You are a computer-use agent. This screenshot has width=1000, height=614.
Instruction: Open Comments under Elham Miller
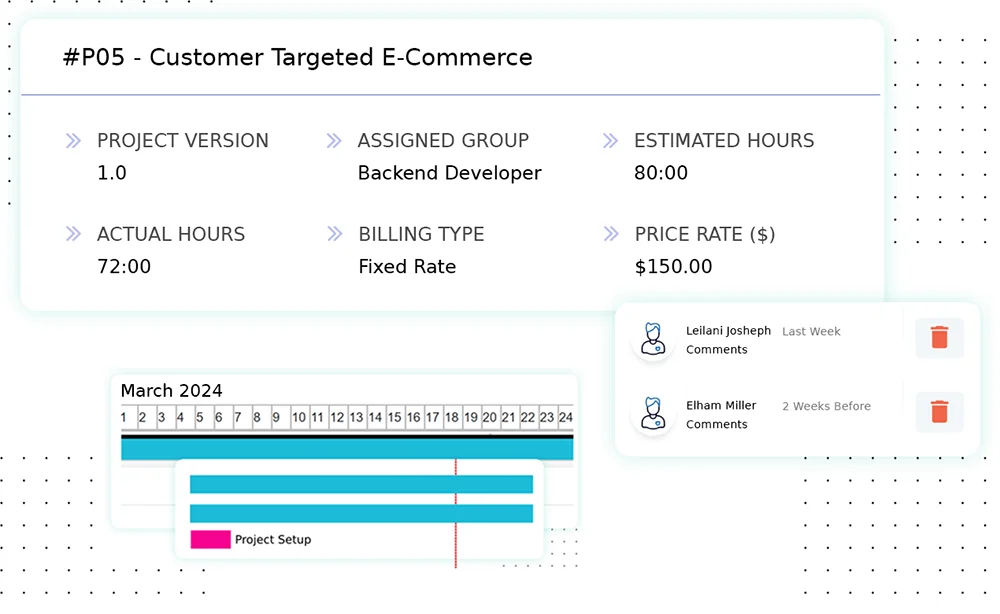[717, 424]
